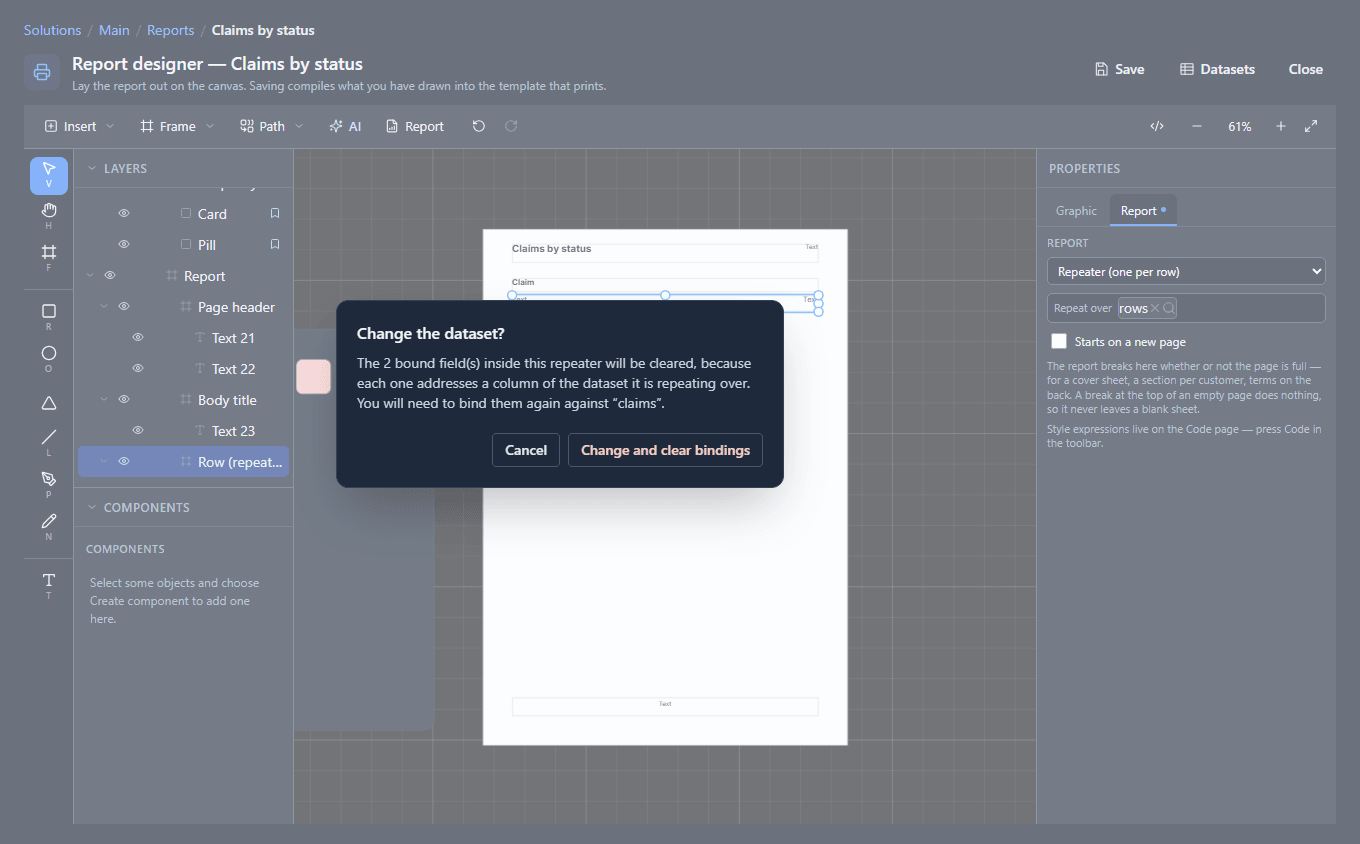Image resolution: width=1360 pixels, height=844 pixels.
Task: Hide the Pill layer with its eye icon
Action: pyautogui.click(x=124, y=245)
